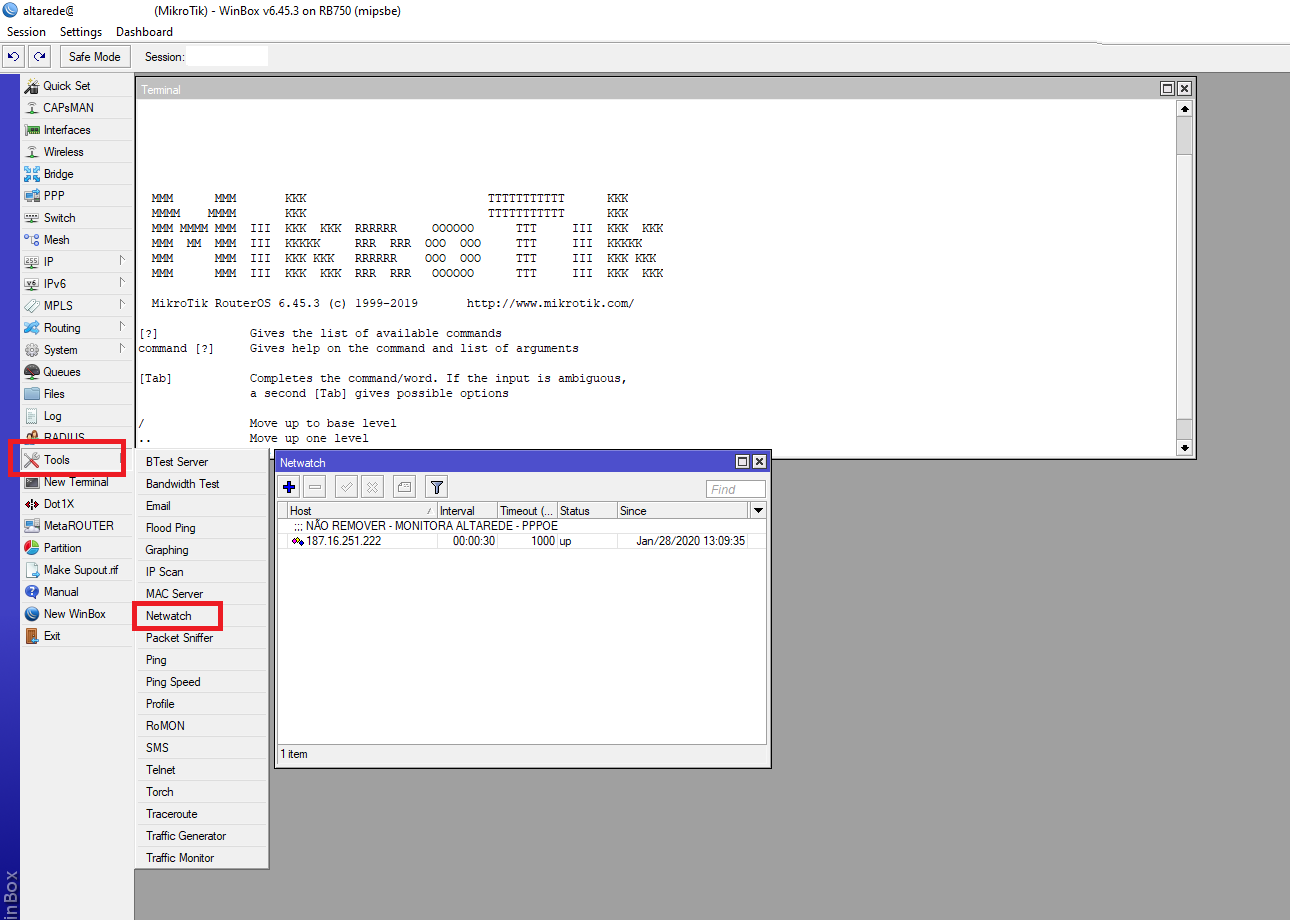Click Terminal scrollbar down arrow

pos(1185,447)
